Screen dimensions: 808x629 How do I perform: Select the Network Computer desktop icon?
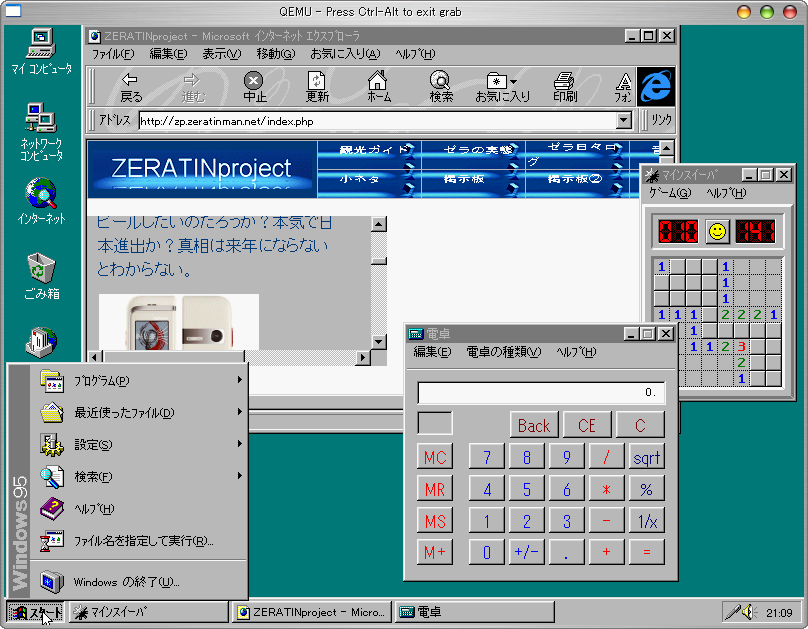coord(41,132)
